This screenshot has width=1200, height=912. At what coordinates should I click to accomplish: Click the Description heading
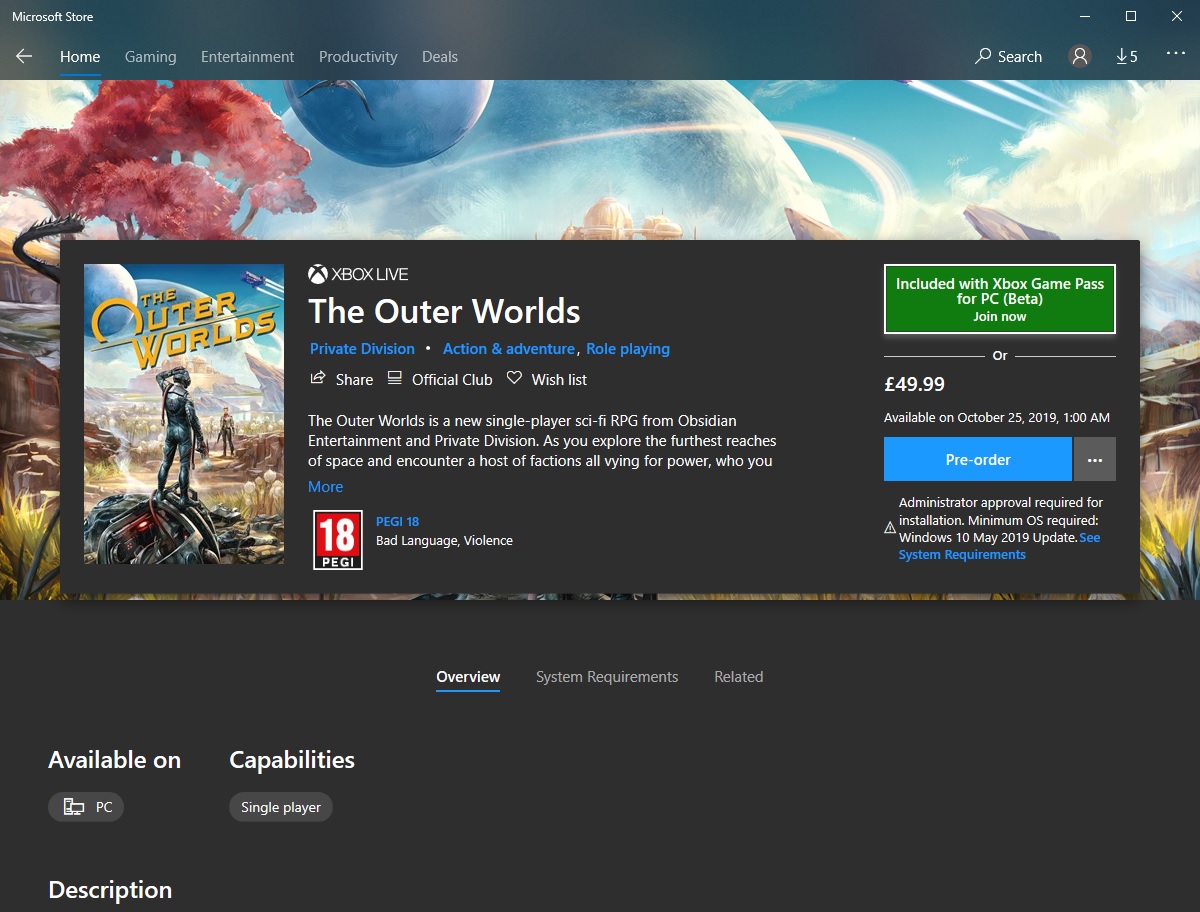(x=110, y=890)
